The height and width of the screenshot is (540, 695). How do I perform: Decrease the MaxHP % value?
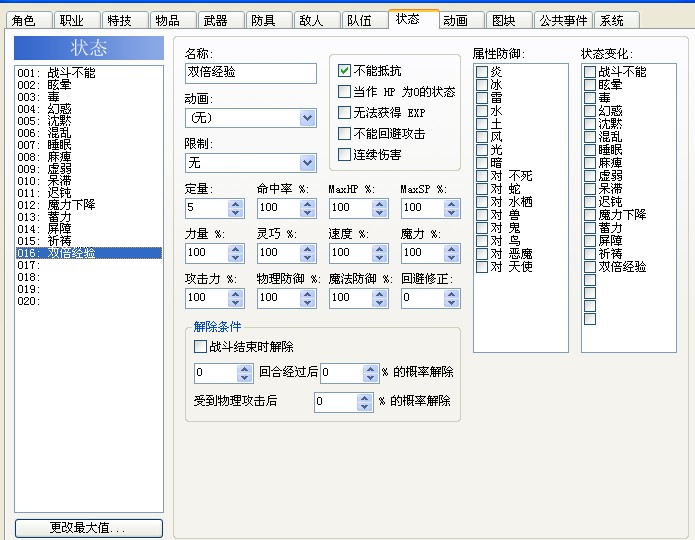tap(379, 212)
